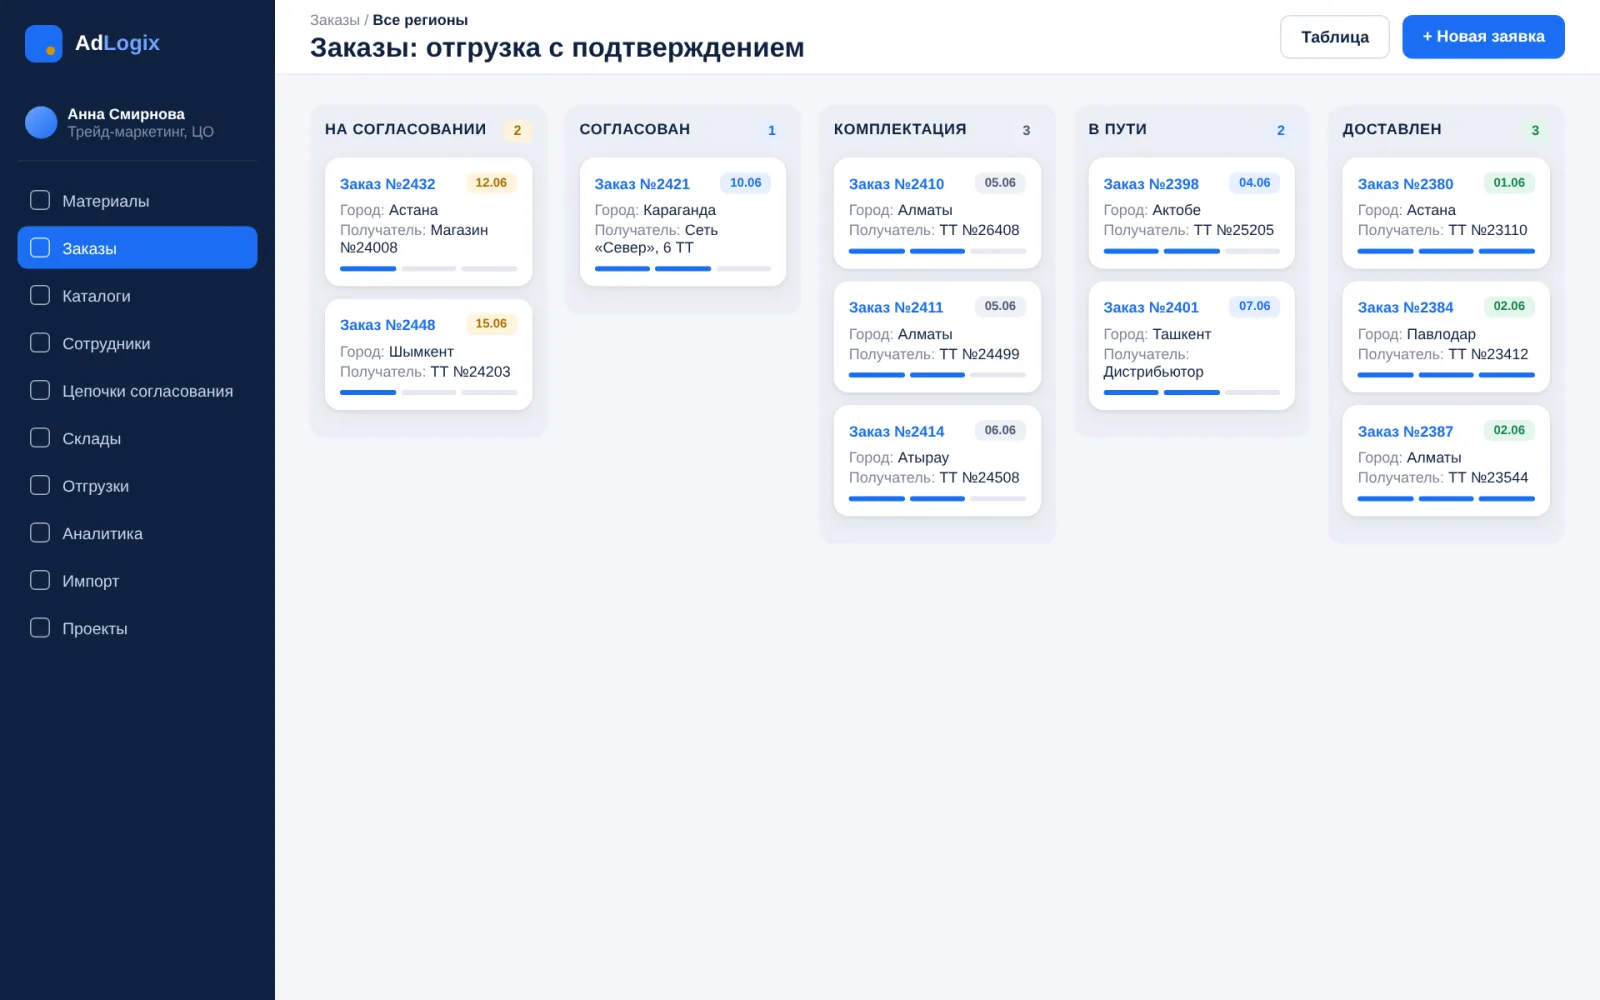The width and height of the screenshot is (1600, 1000).
Task: Switch to Таблица view
Action: 1334,37
